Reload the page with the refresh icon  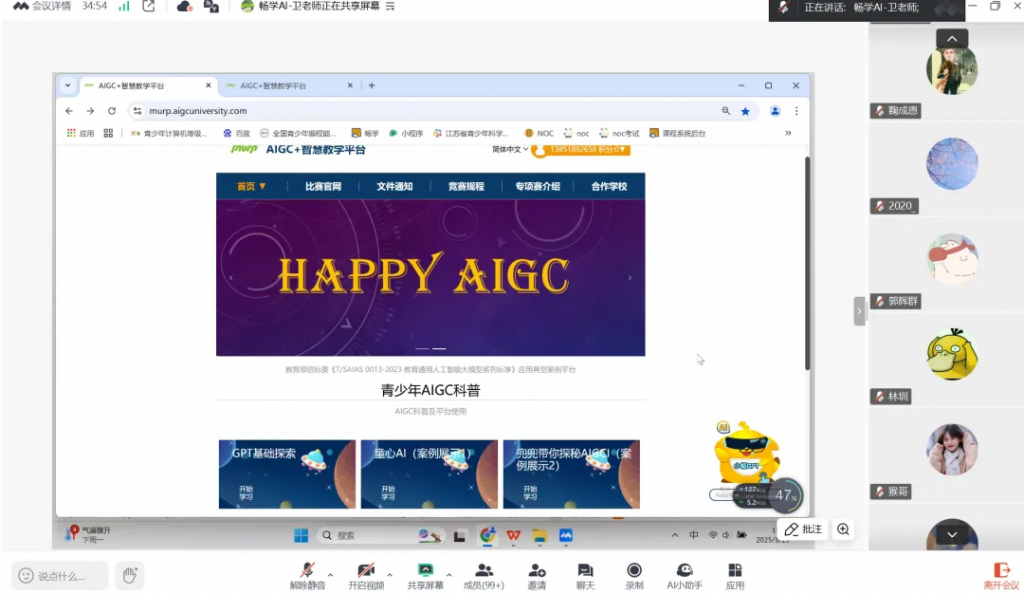112,111
